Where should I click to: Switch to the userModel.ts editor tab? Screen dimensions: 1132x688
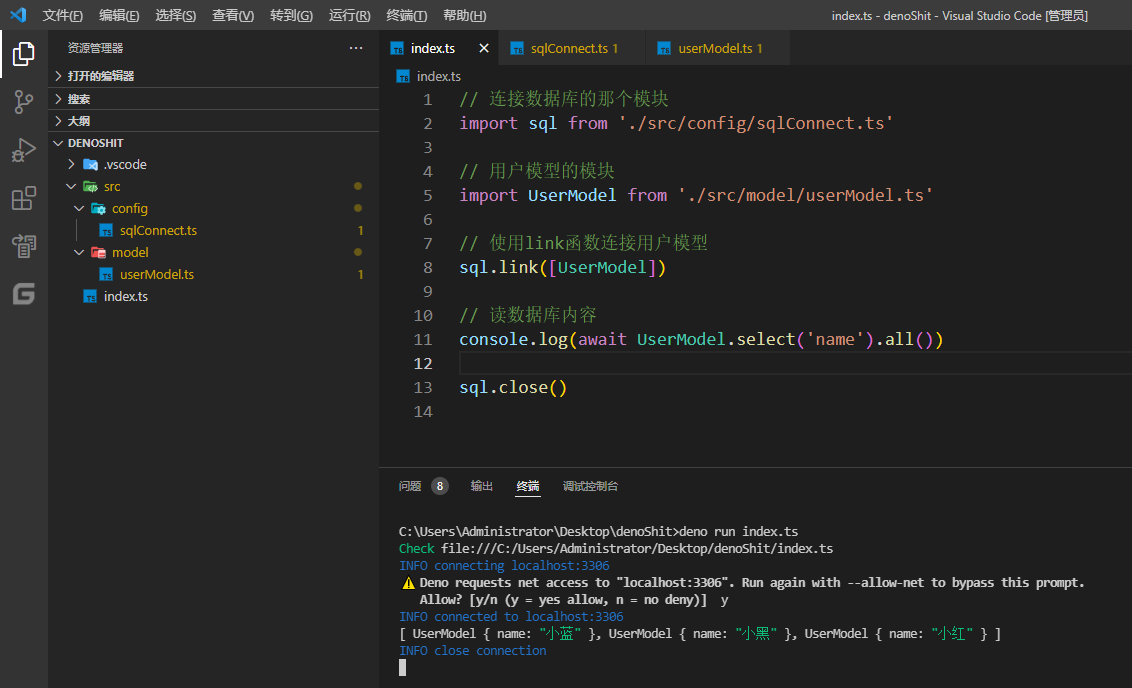point(719,48)
